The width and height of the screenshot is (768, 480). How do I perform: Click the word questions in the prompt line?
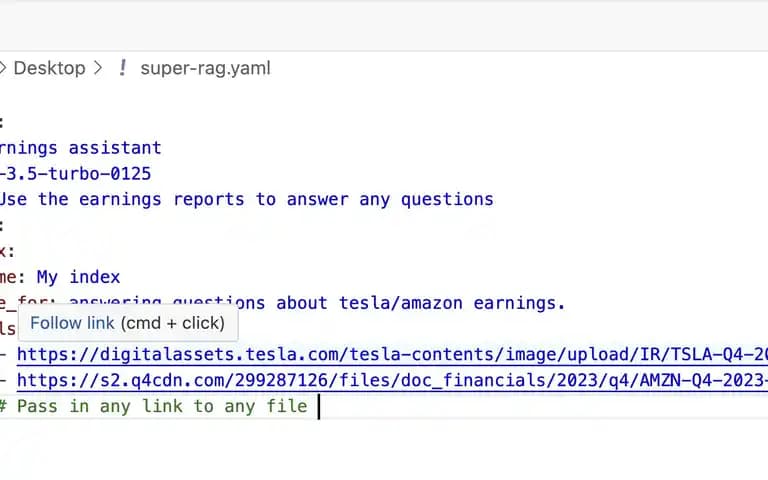pos(447,199)
